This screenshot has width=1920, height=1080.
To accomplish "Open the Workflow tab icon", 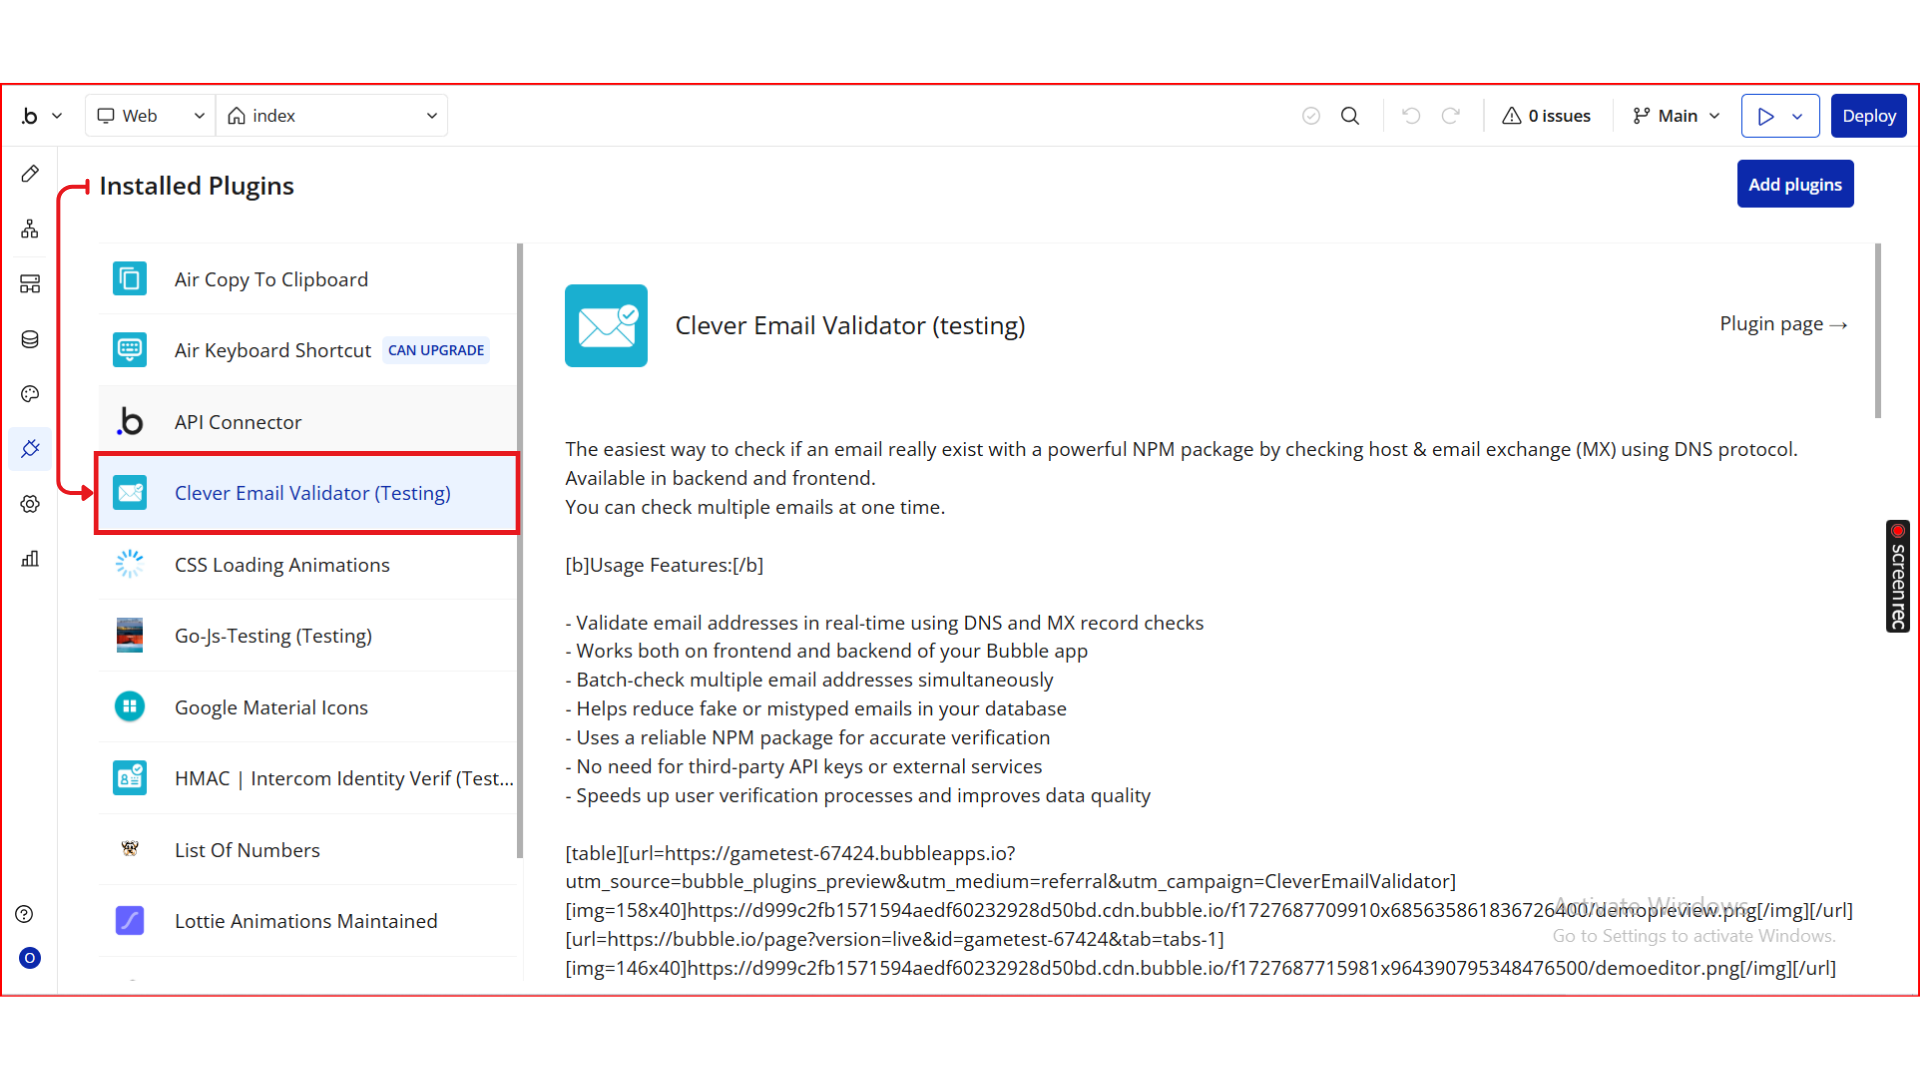I will point(30,229).
